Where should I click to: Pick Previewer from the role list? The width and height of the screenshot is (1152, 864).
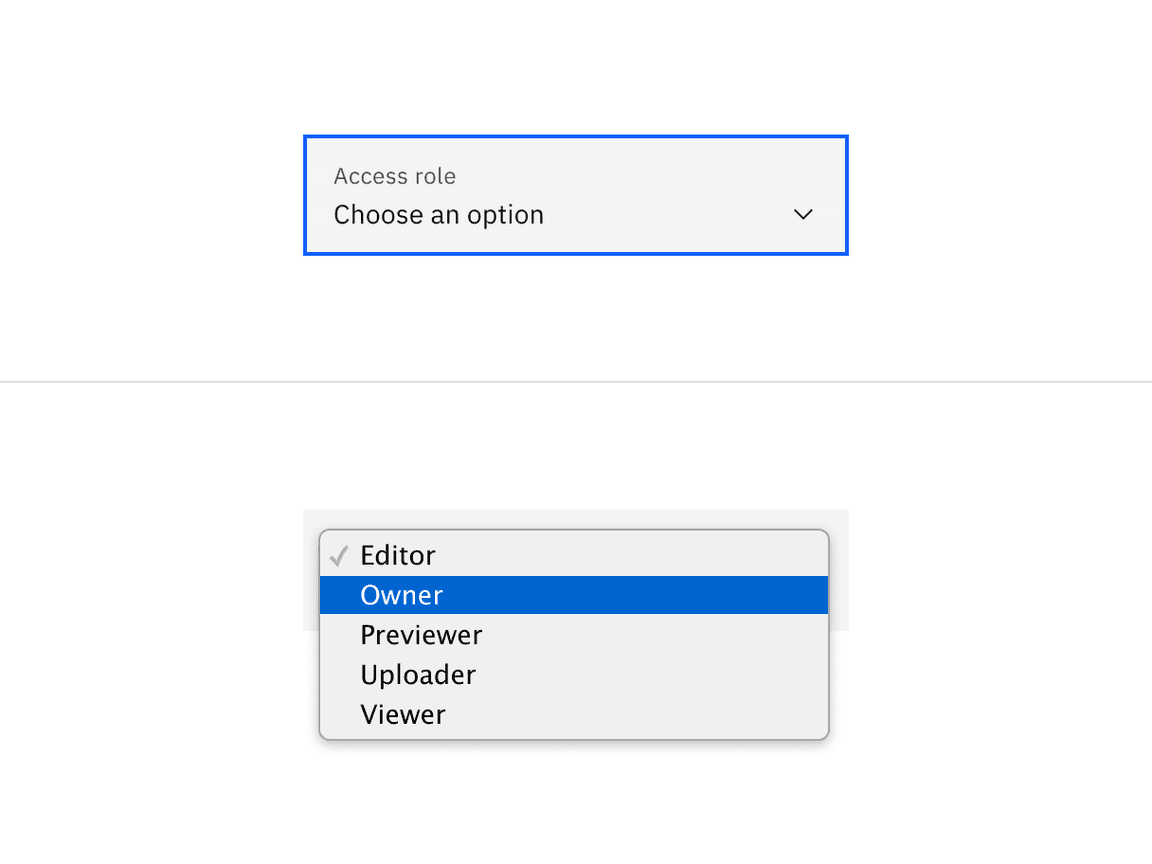(x=421, y=635)
